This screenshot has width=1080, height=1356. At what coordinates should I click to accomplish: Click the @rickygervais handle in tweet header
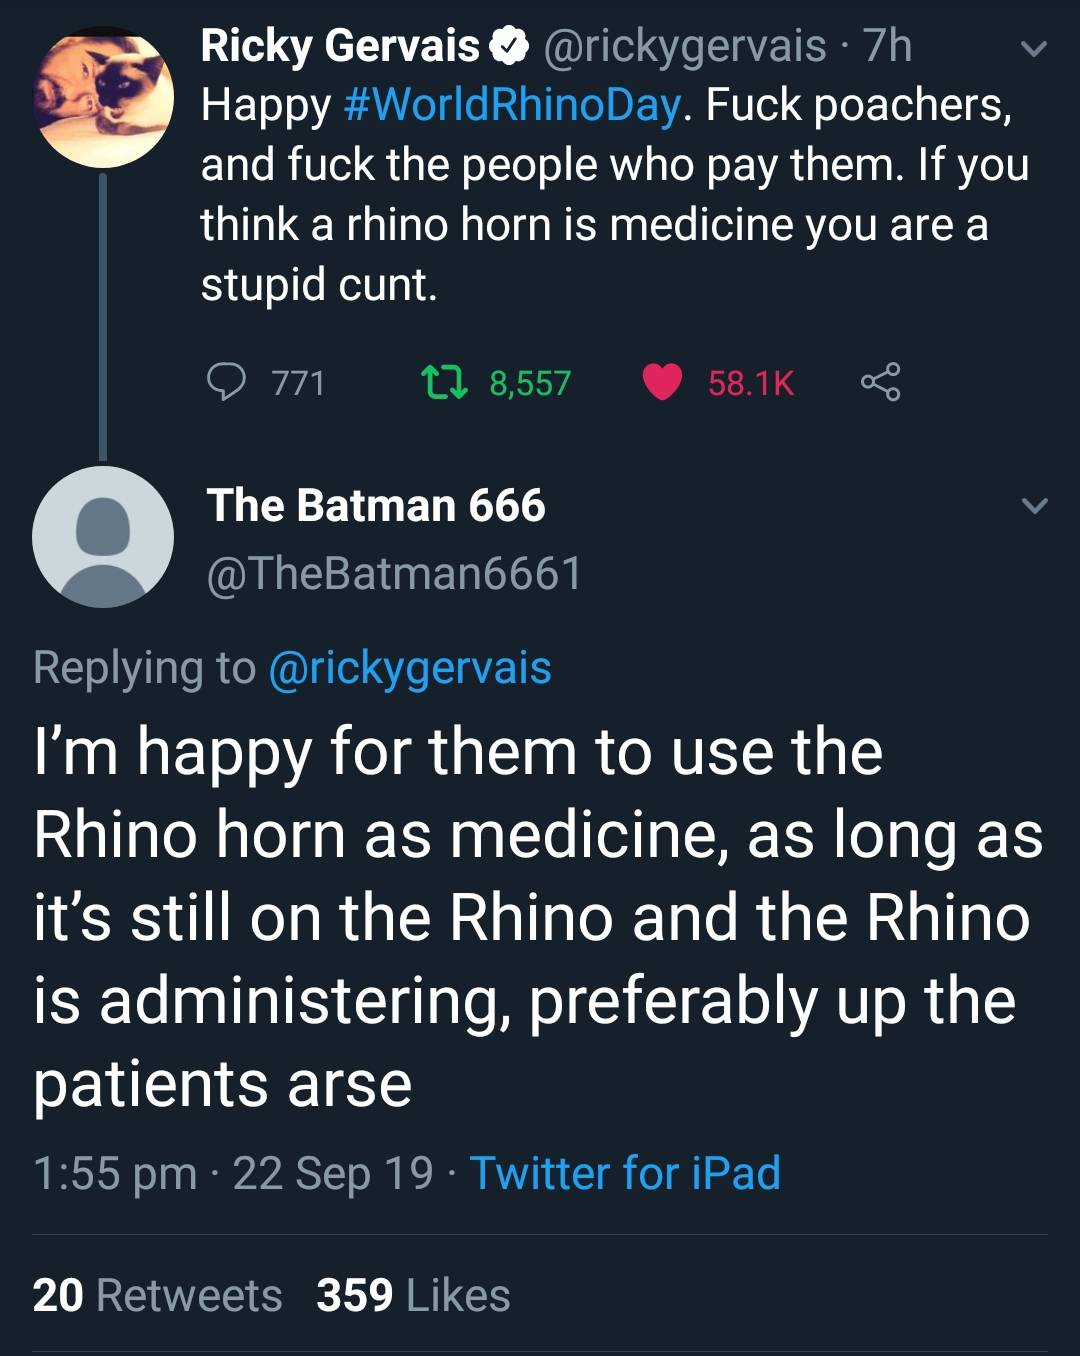[685, 46]
